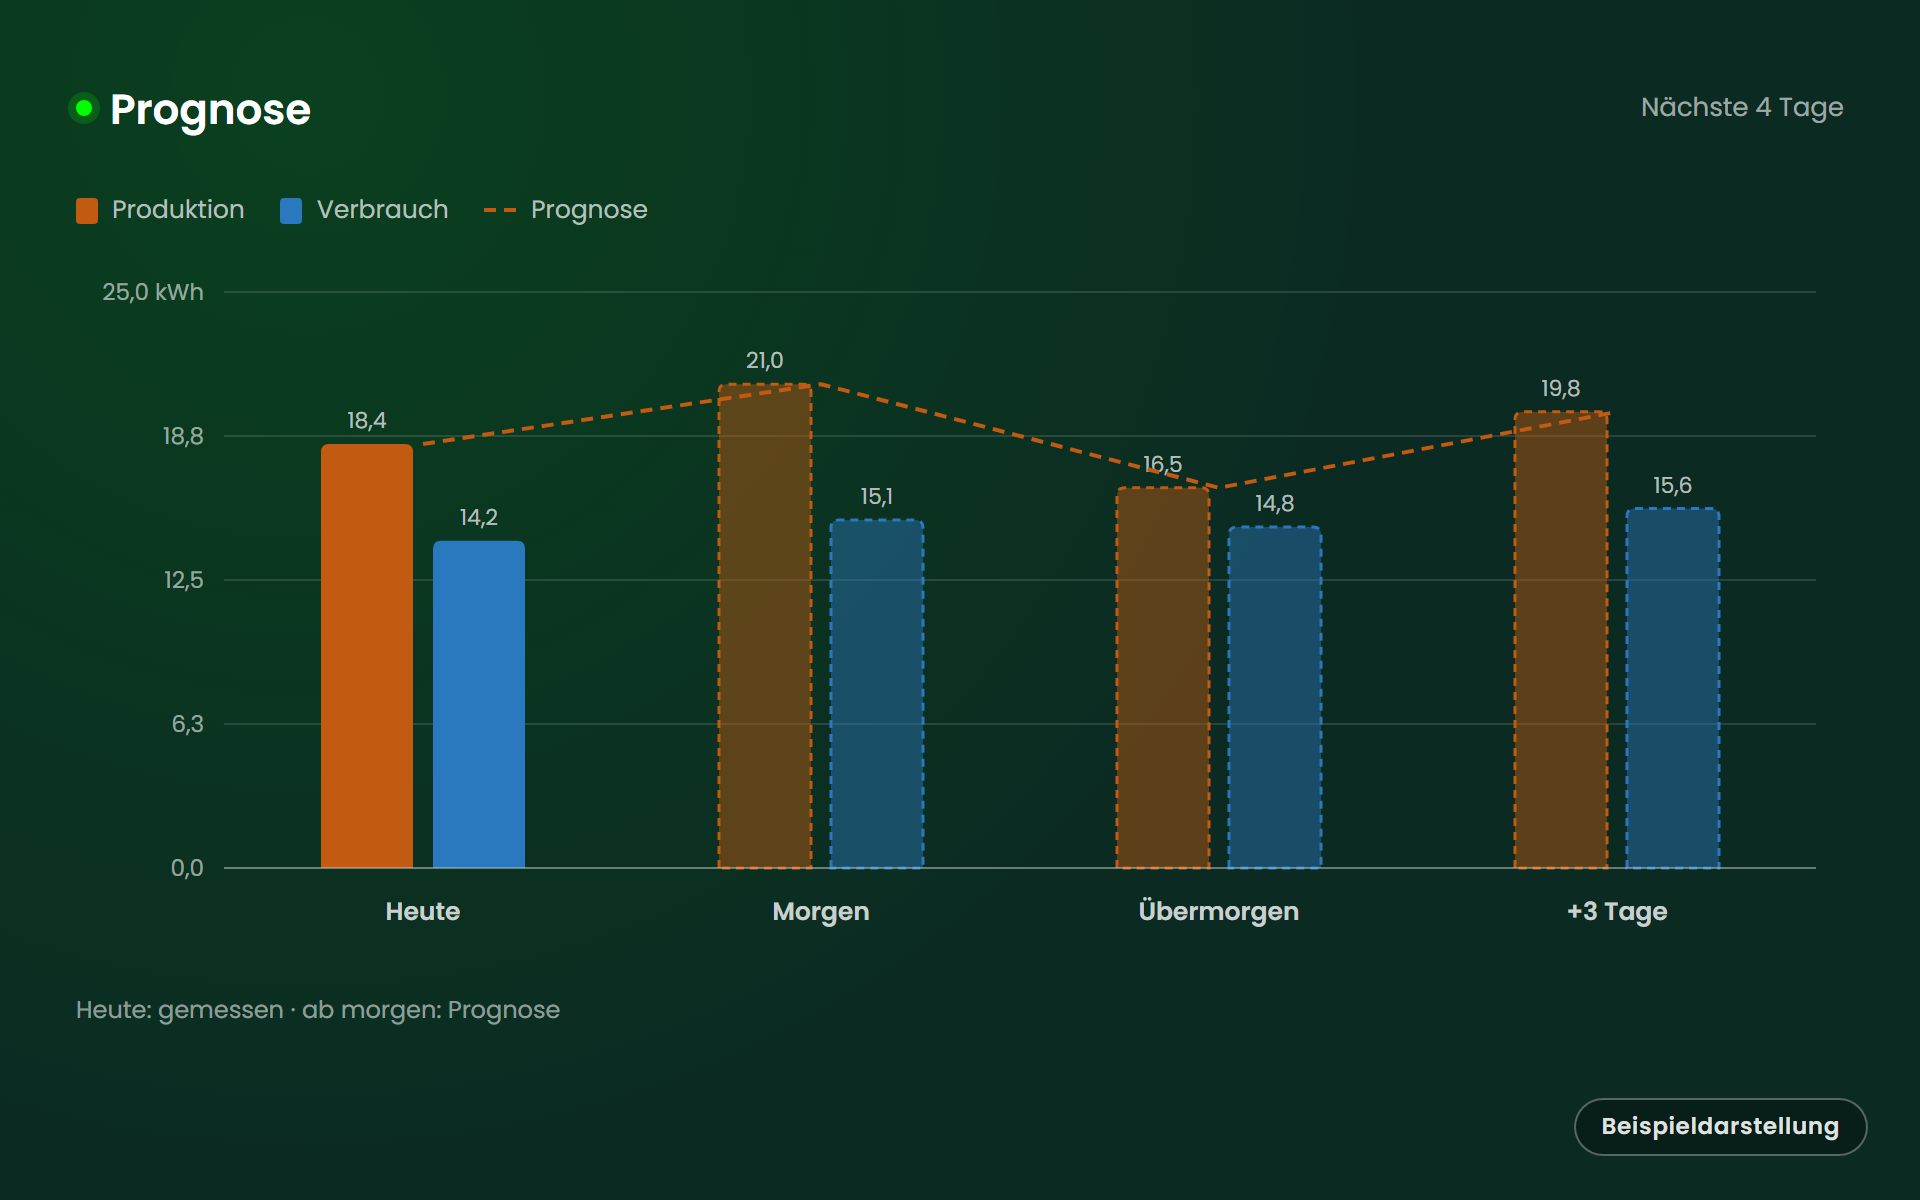Click the solid blue Heute consumption bar
The width and height of the screenshot is (1920, 1200).
(x=479, y=704)
